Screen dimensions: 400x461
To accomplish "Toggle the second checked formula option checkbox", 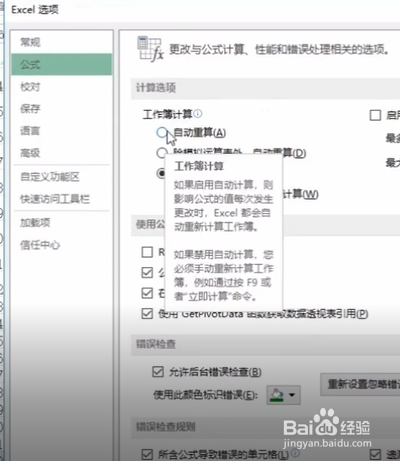I will (x=147, y=272).
